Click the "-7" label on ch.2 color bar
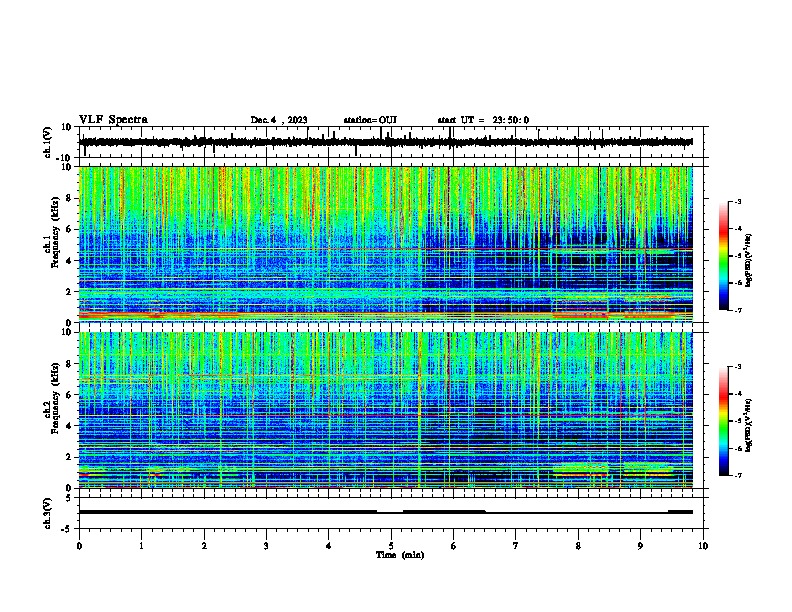Screen dimensions: 792x612 pyautogui.click(x=737, y=475)
